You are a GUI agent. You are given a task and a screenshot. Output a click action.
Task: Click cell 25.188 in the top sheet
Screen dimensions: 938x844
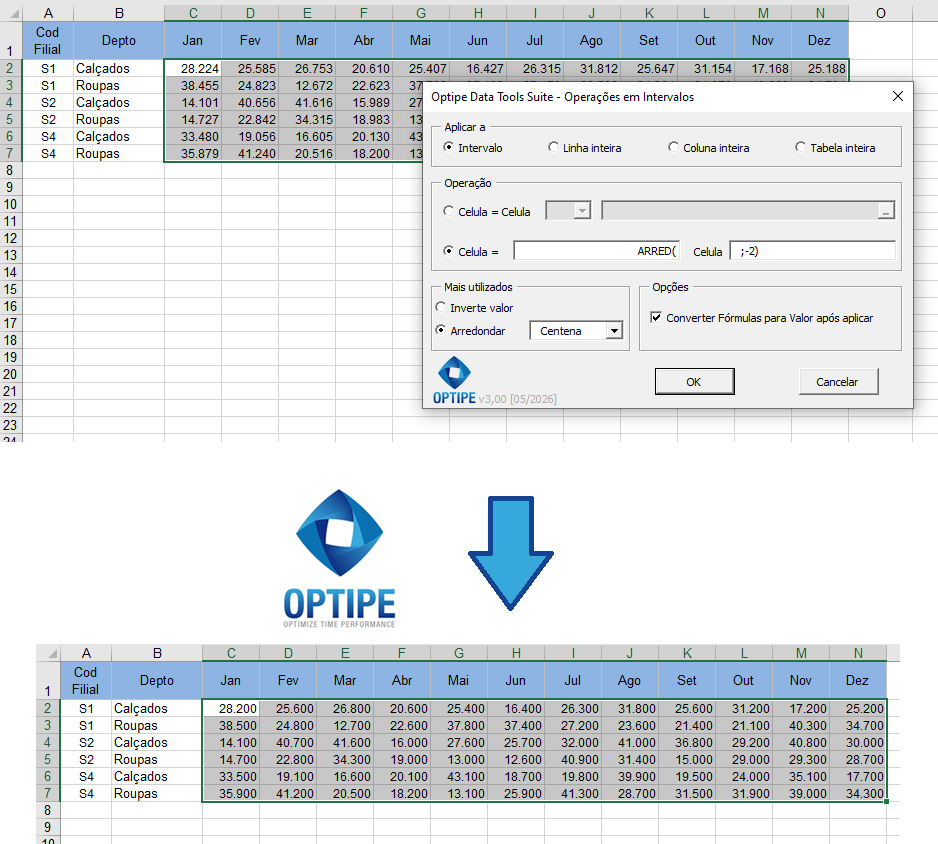click(x=820, y=69)
